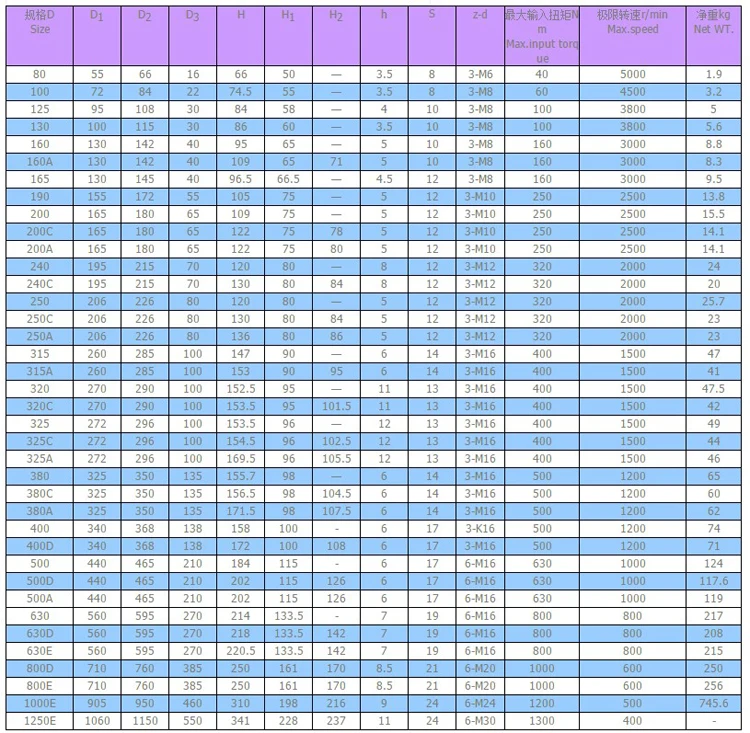Viewport: 750px width, 733px height.
Task: Select the size cell 315A
Action: pyautogui.click(x=40, y=371)
